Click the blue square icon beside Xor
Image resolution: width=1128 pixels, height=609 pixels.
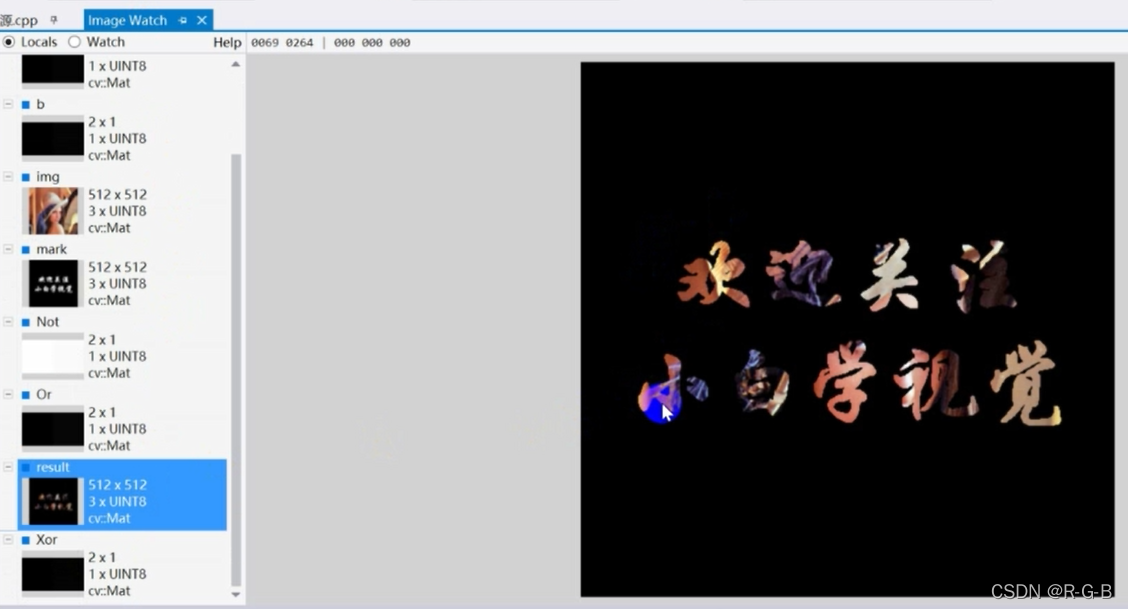(26, 540)
